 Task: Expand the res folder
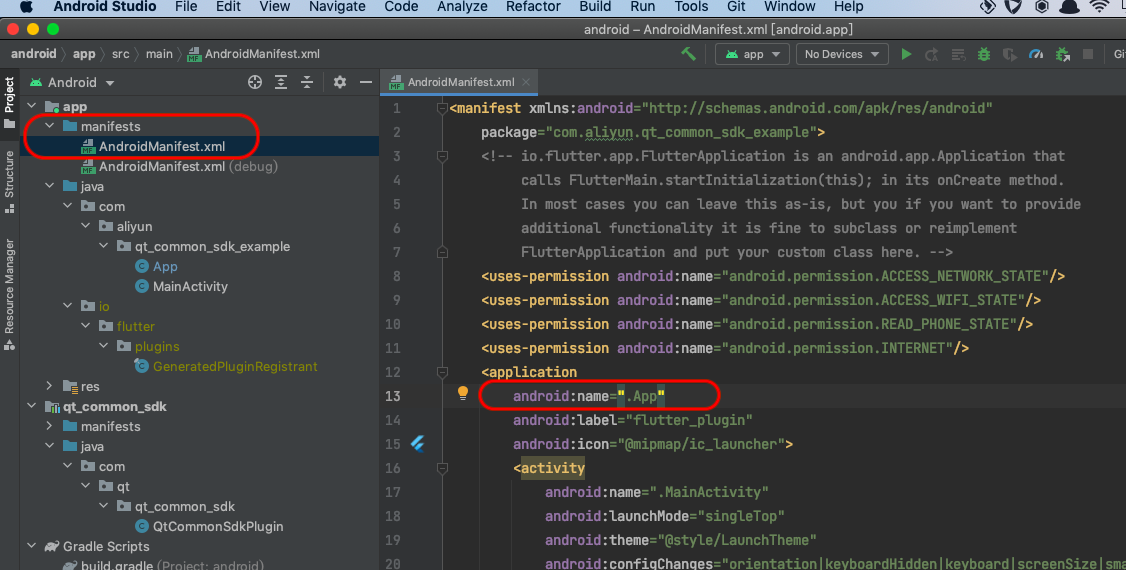(50, 386)
